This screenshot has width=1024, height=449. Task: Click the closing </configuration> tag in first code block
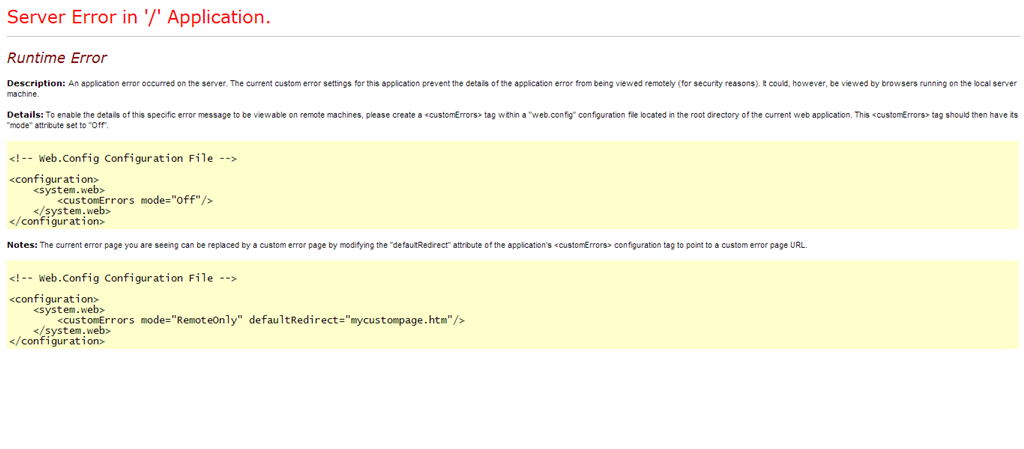click(x=57, y=221)
